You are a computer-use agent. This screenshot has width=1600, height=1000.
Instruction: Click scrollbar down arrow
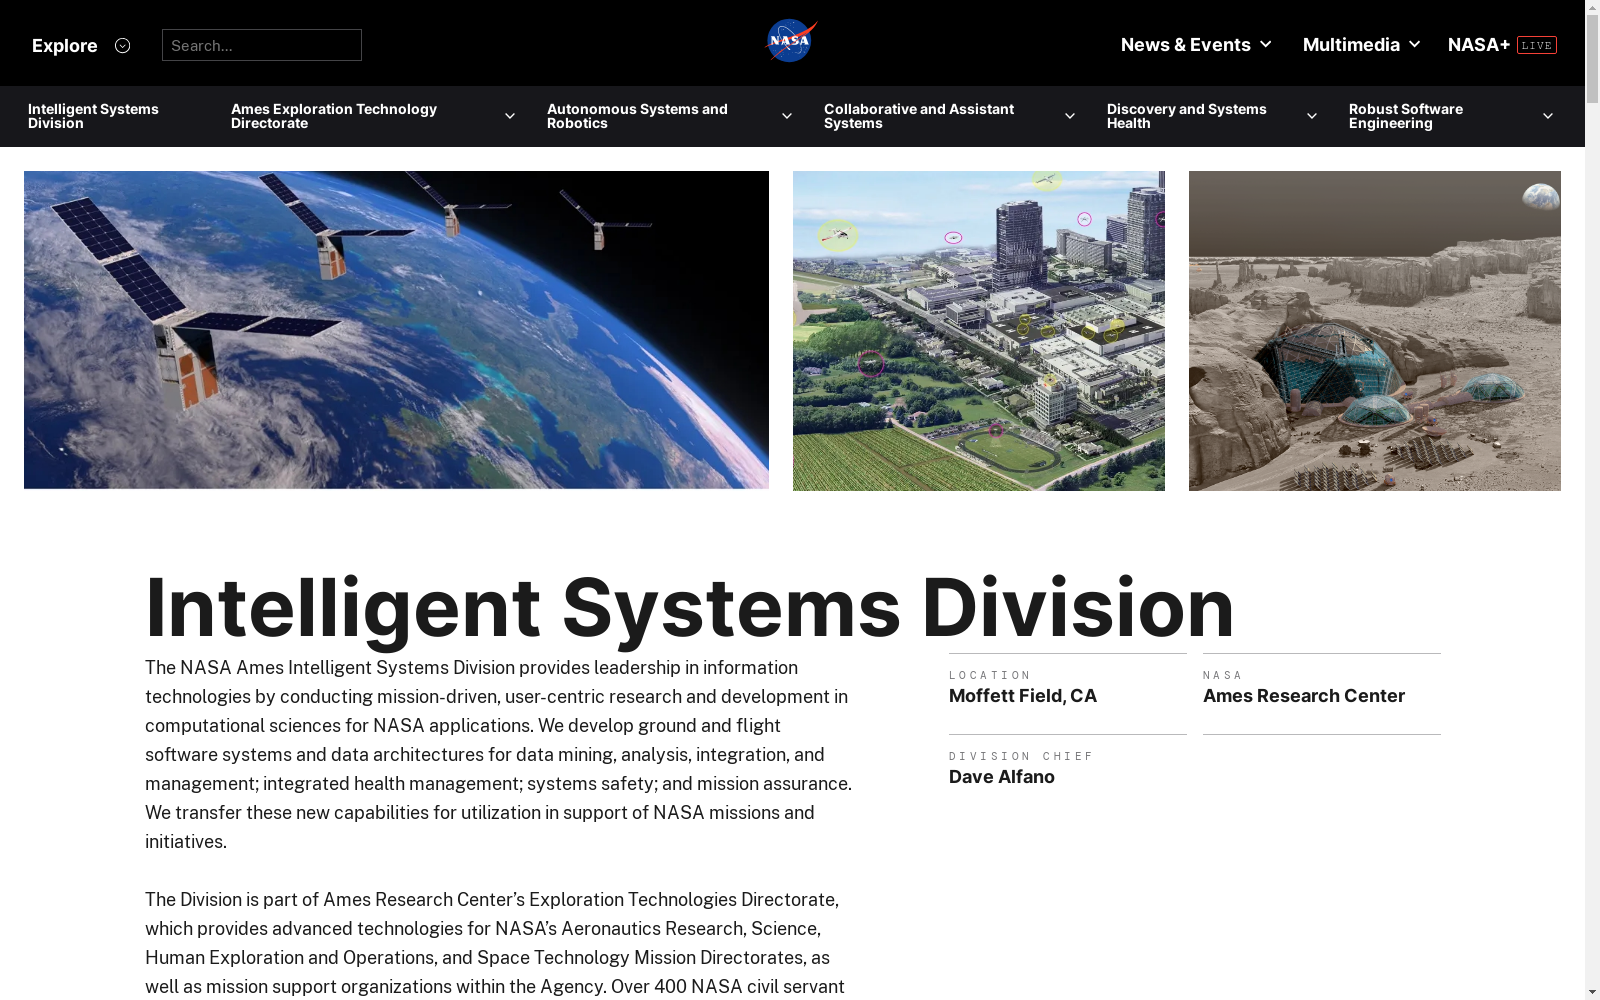tap(1592, 992)
